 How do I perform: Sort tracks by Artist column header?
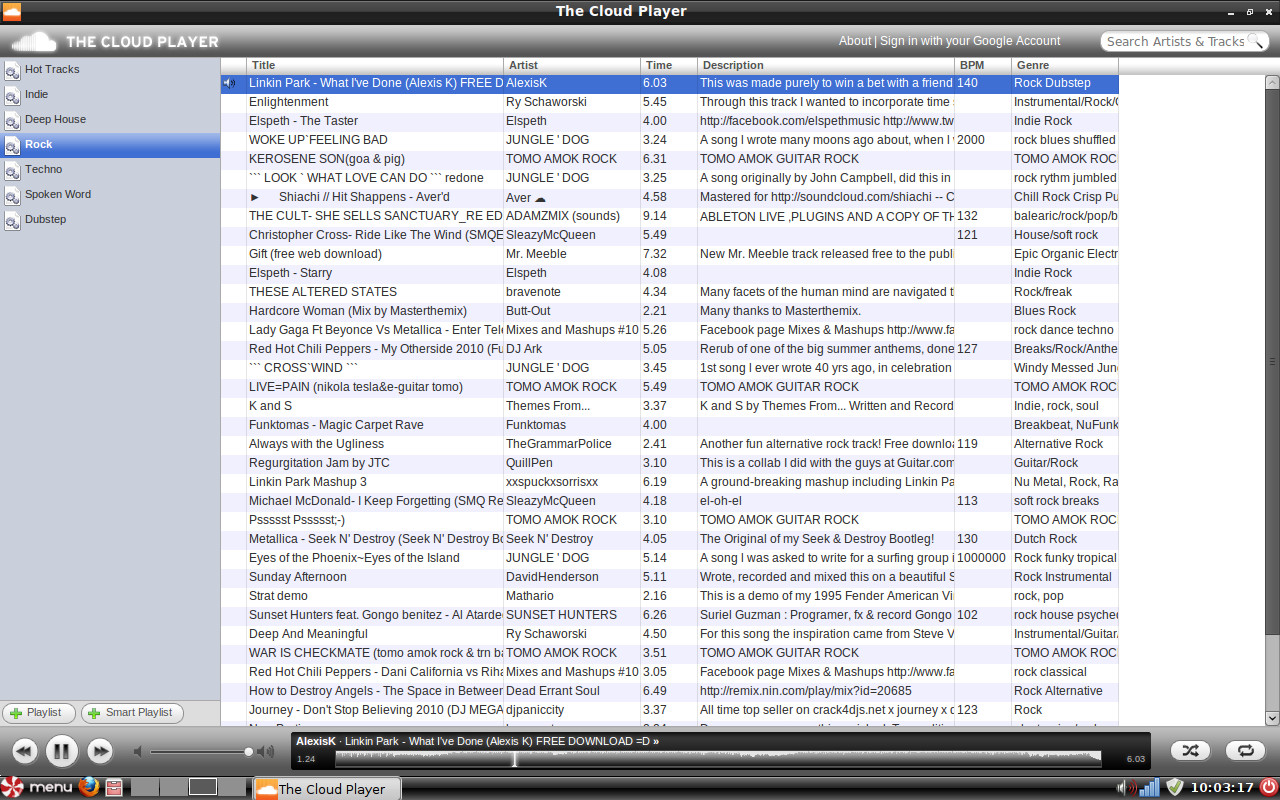[572, 65]
